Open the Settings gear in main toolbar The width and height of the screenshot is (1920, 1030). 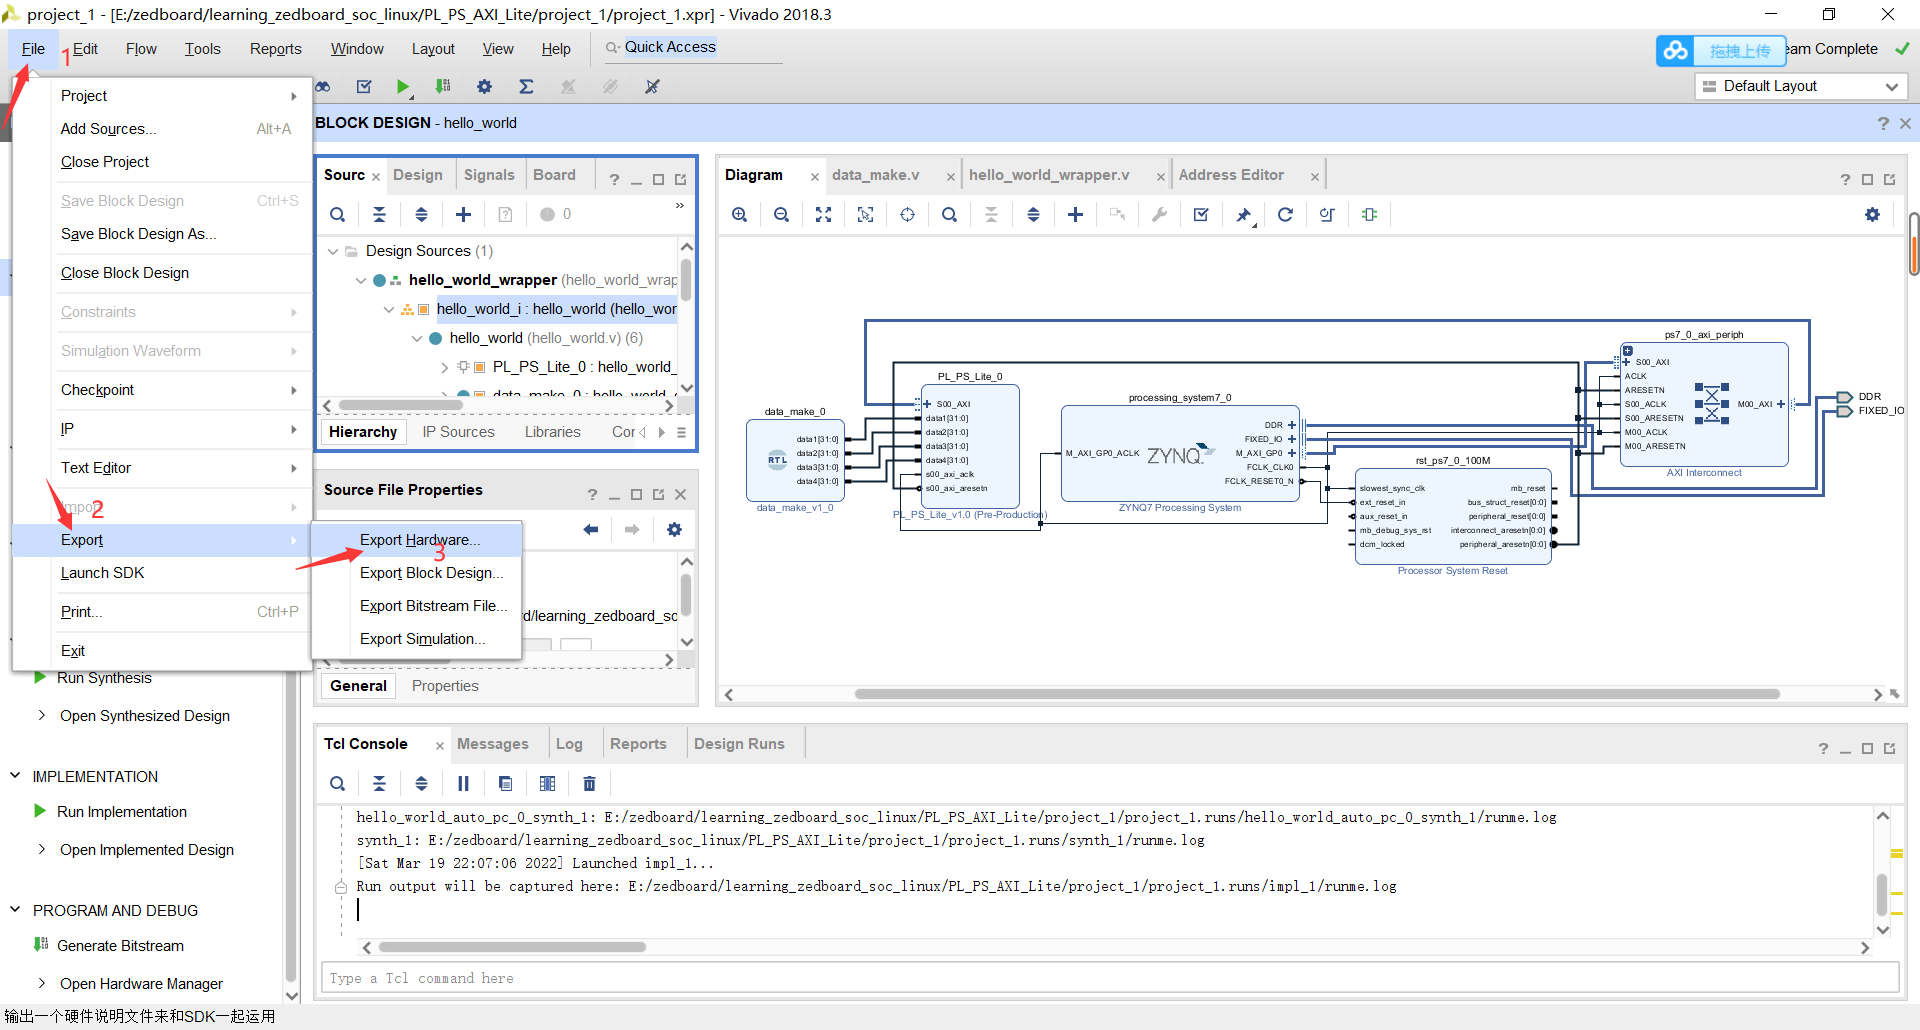pos(485,87)
